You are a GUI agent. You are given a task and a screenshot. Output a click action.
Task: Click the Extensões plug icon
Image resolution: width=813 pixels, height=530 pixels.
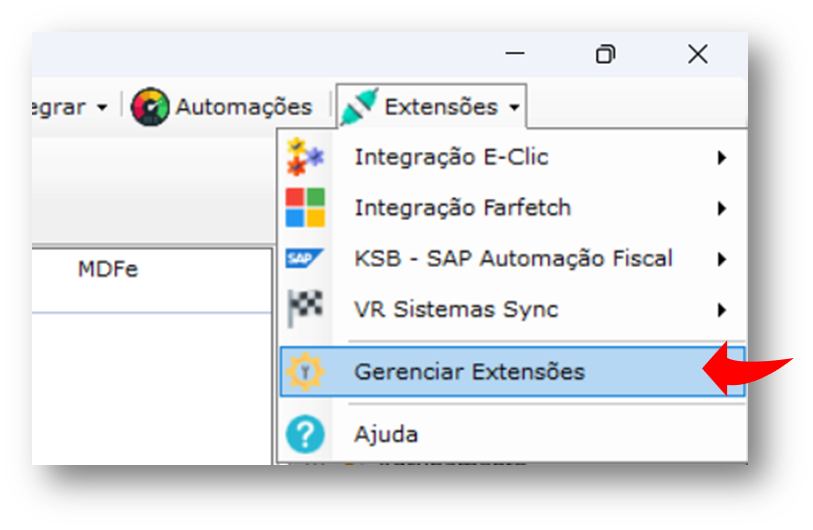click(x=359, y=107)
